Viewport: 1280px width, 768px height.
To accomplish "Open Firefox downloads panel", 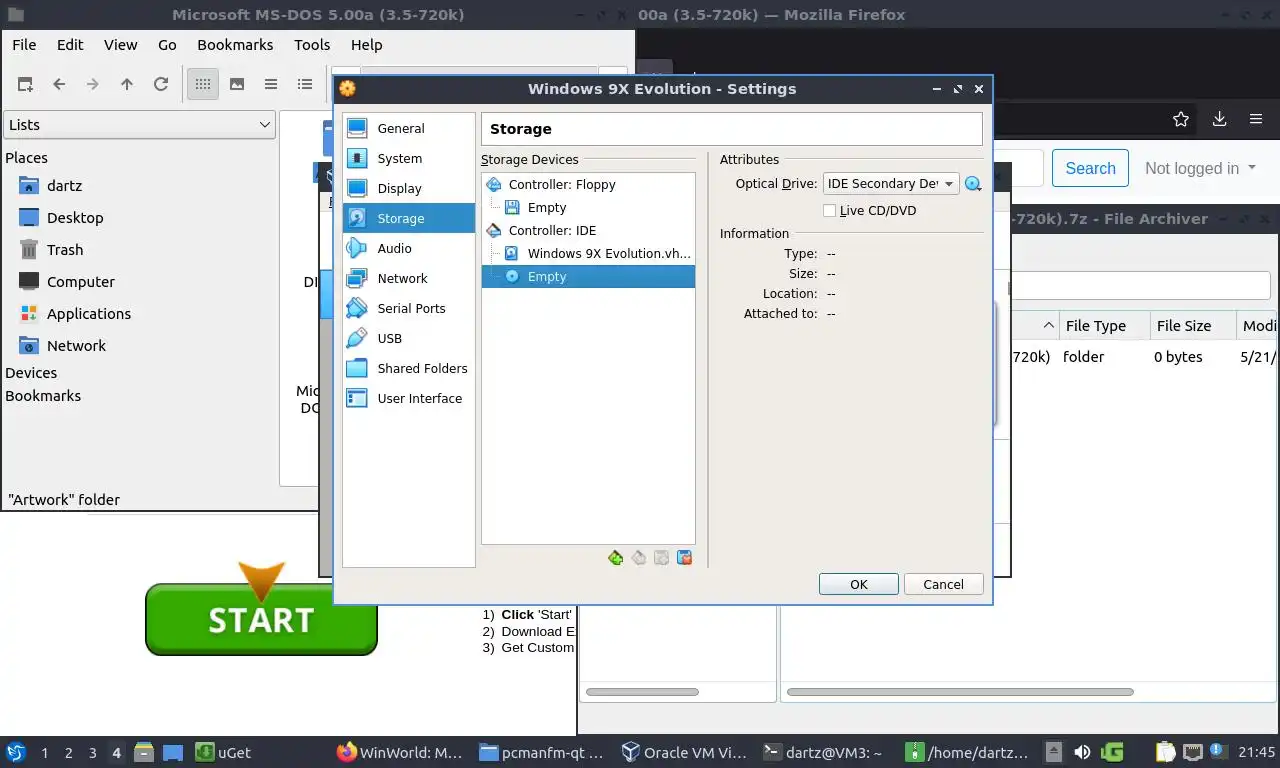I will click(1219, 119).
